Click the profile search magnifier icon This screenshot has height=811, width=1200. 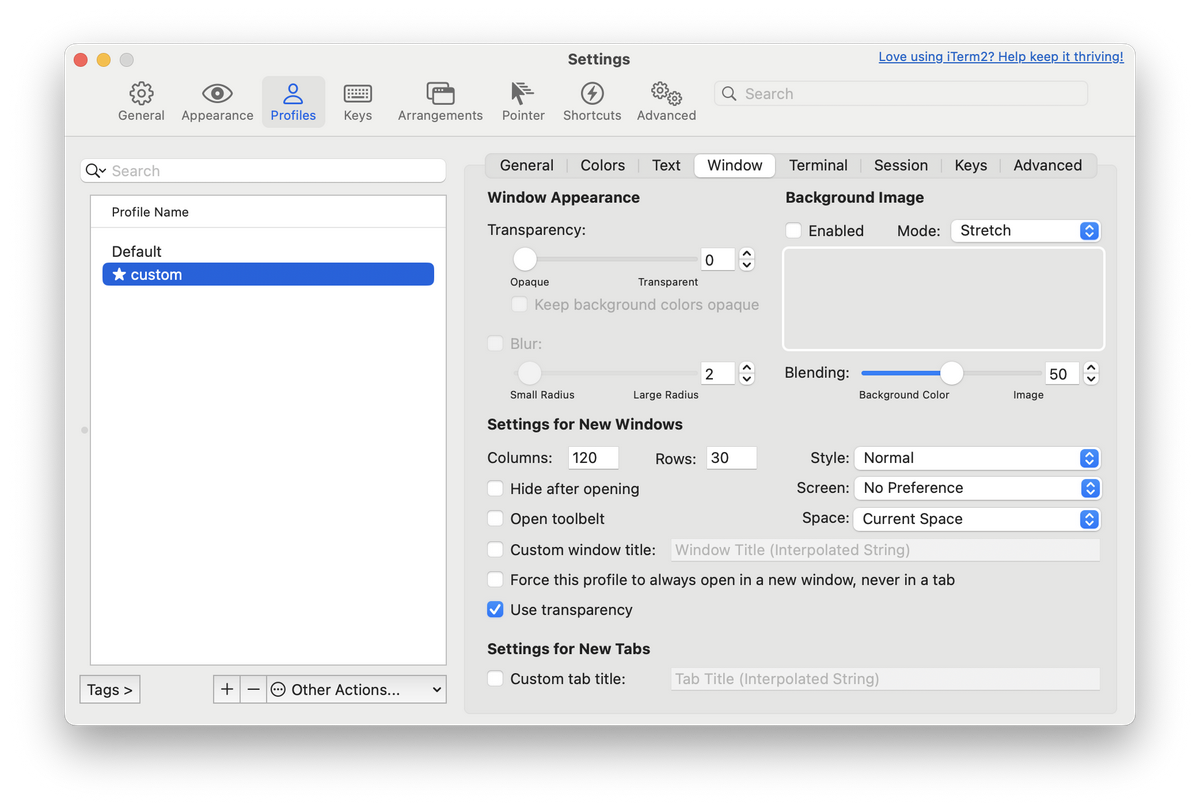click(95, 171)
